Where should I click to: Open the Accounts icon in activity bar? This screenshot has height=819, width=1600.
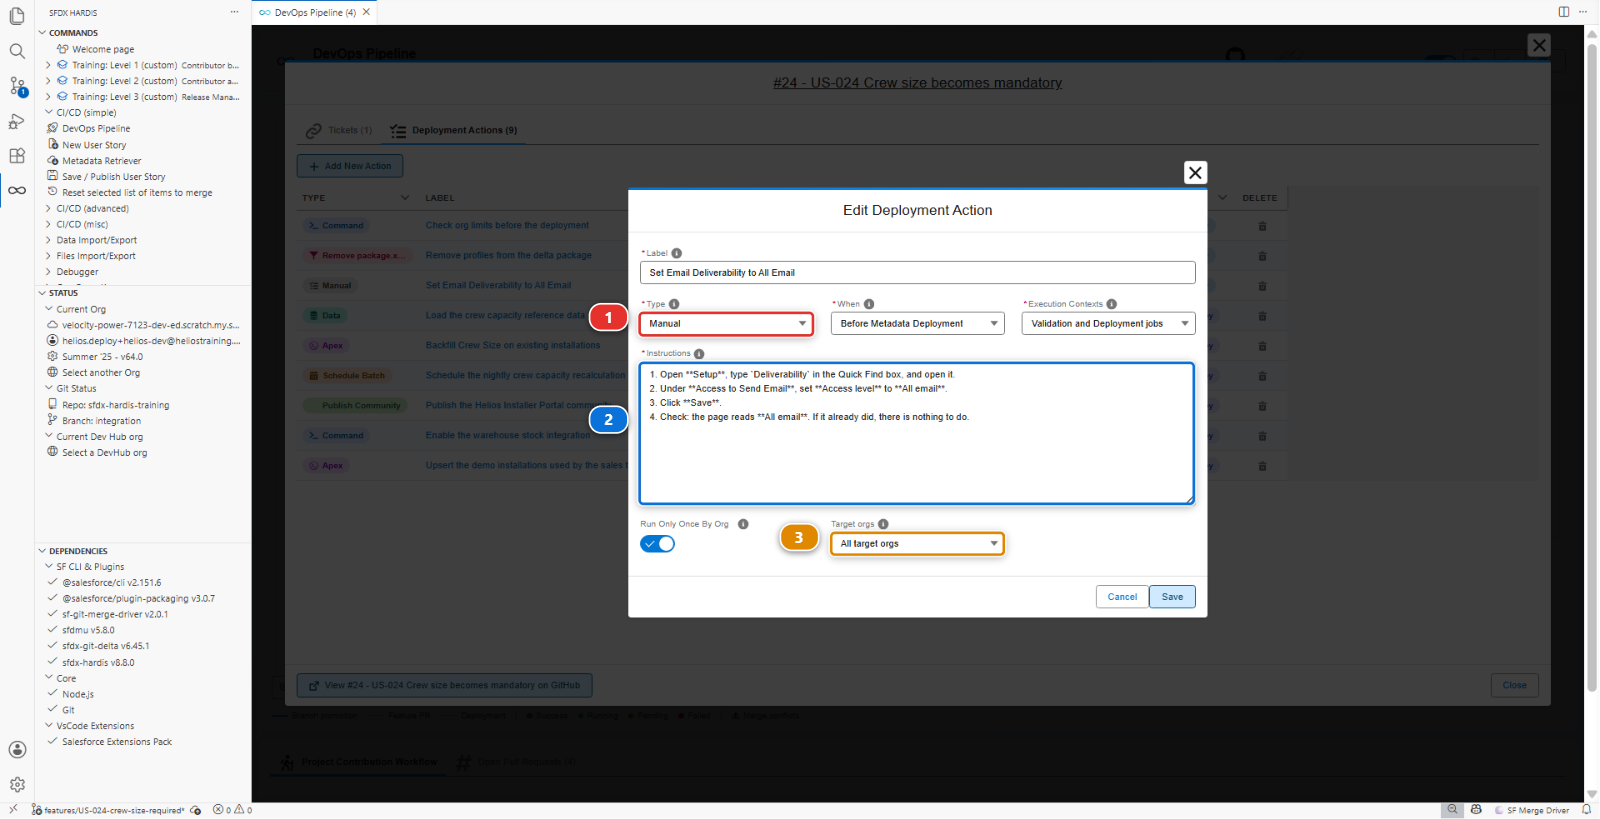tap(17, 750)
